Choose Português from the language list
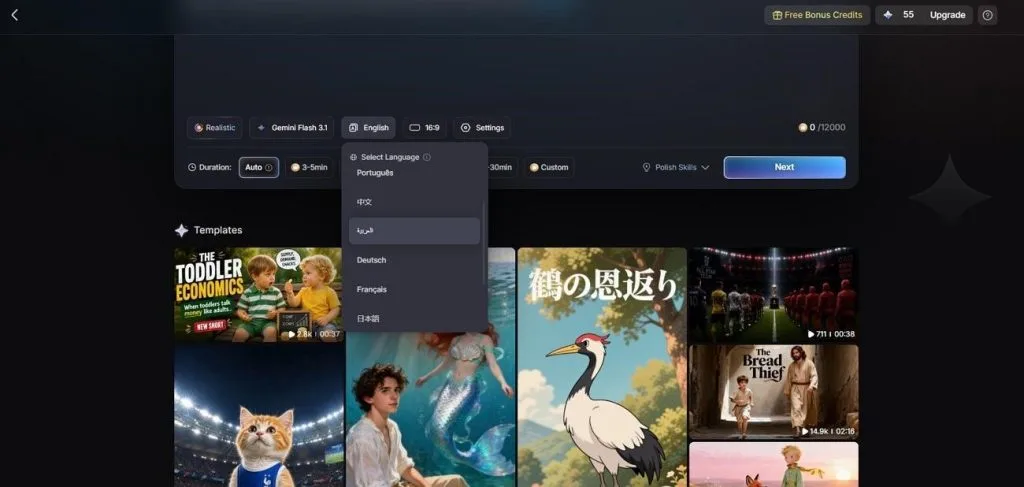The image size is (1024, 487). click(x=414, y=173)
